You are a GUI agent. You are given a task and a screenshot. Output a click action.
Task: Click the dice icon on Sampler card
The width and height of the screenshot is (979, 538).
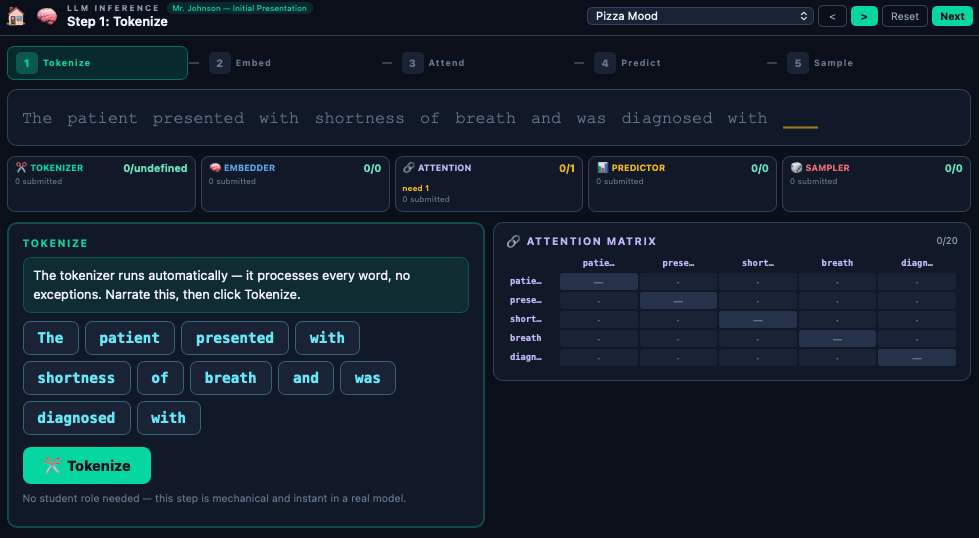point(796,167)
